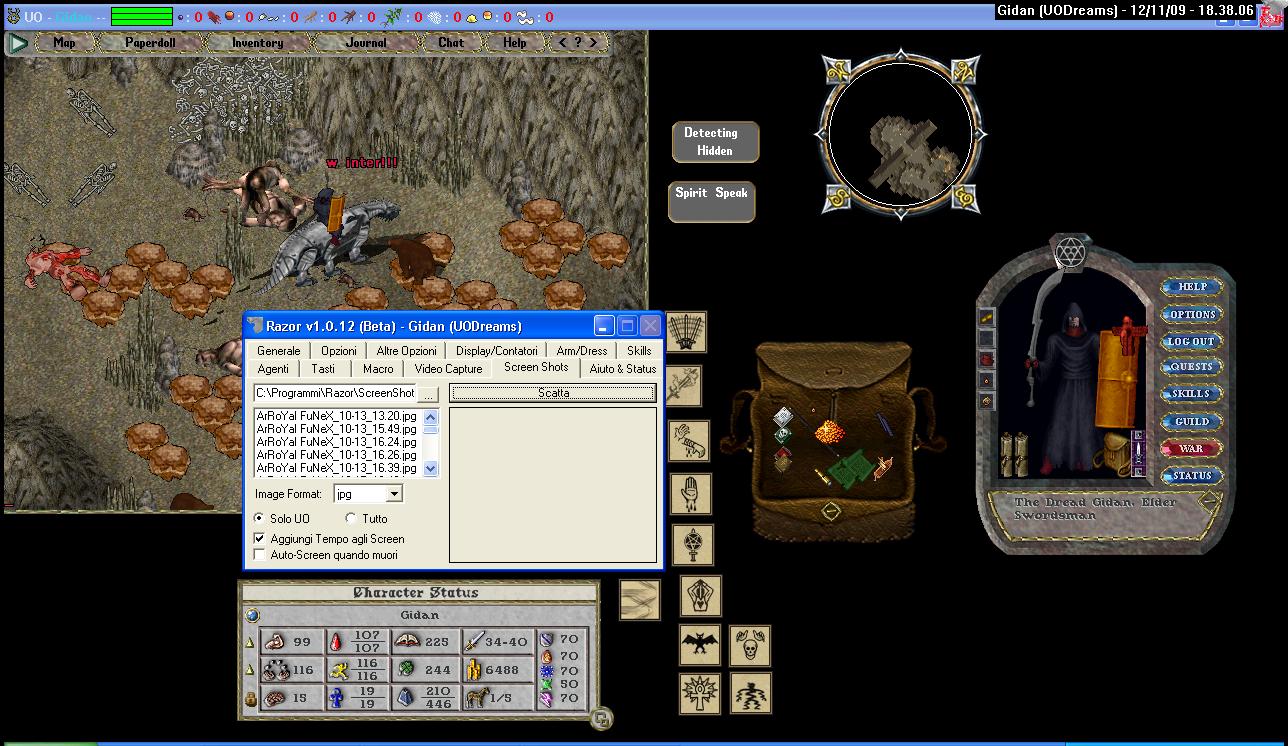Click the skull with hands spell icon

click(750, 645)
